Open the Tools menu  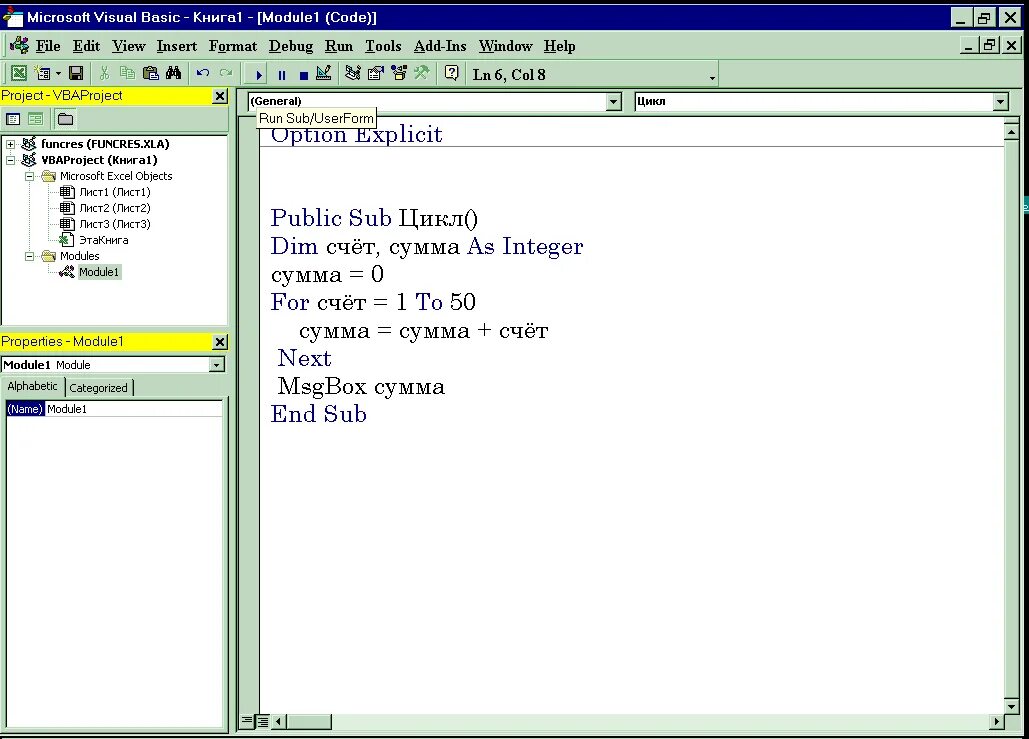[x=383, y=46]
